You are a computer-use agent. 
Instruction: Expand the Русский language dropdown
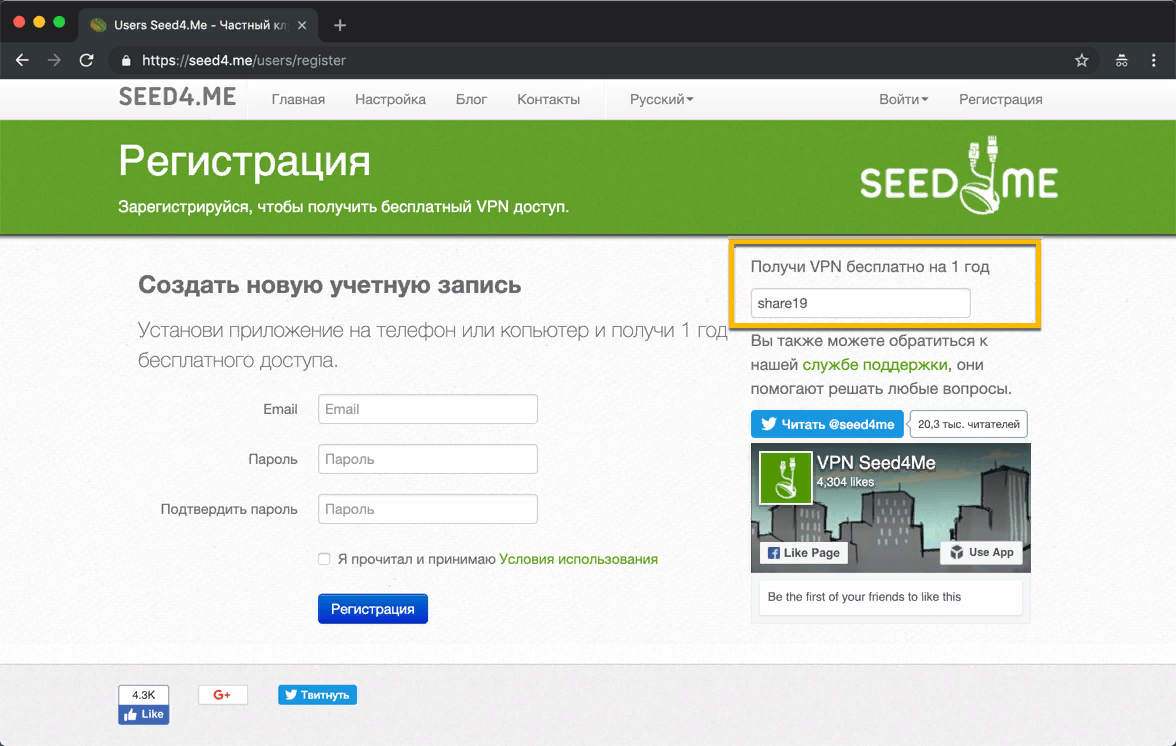(x=661, y=100)
